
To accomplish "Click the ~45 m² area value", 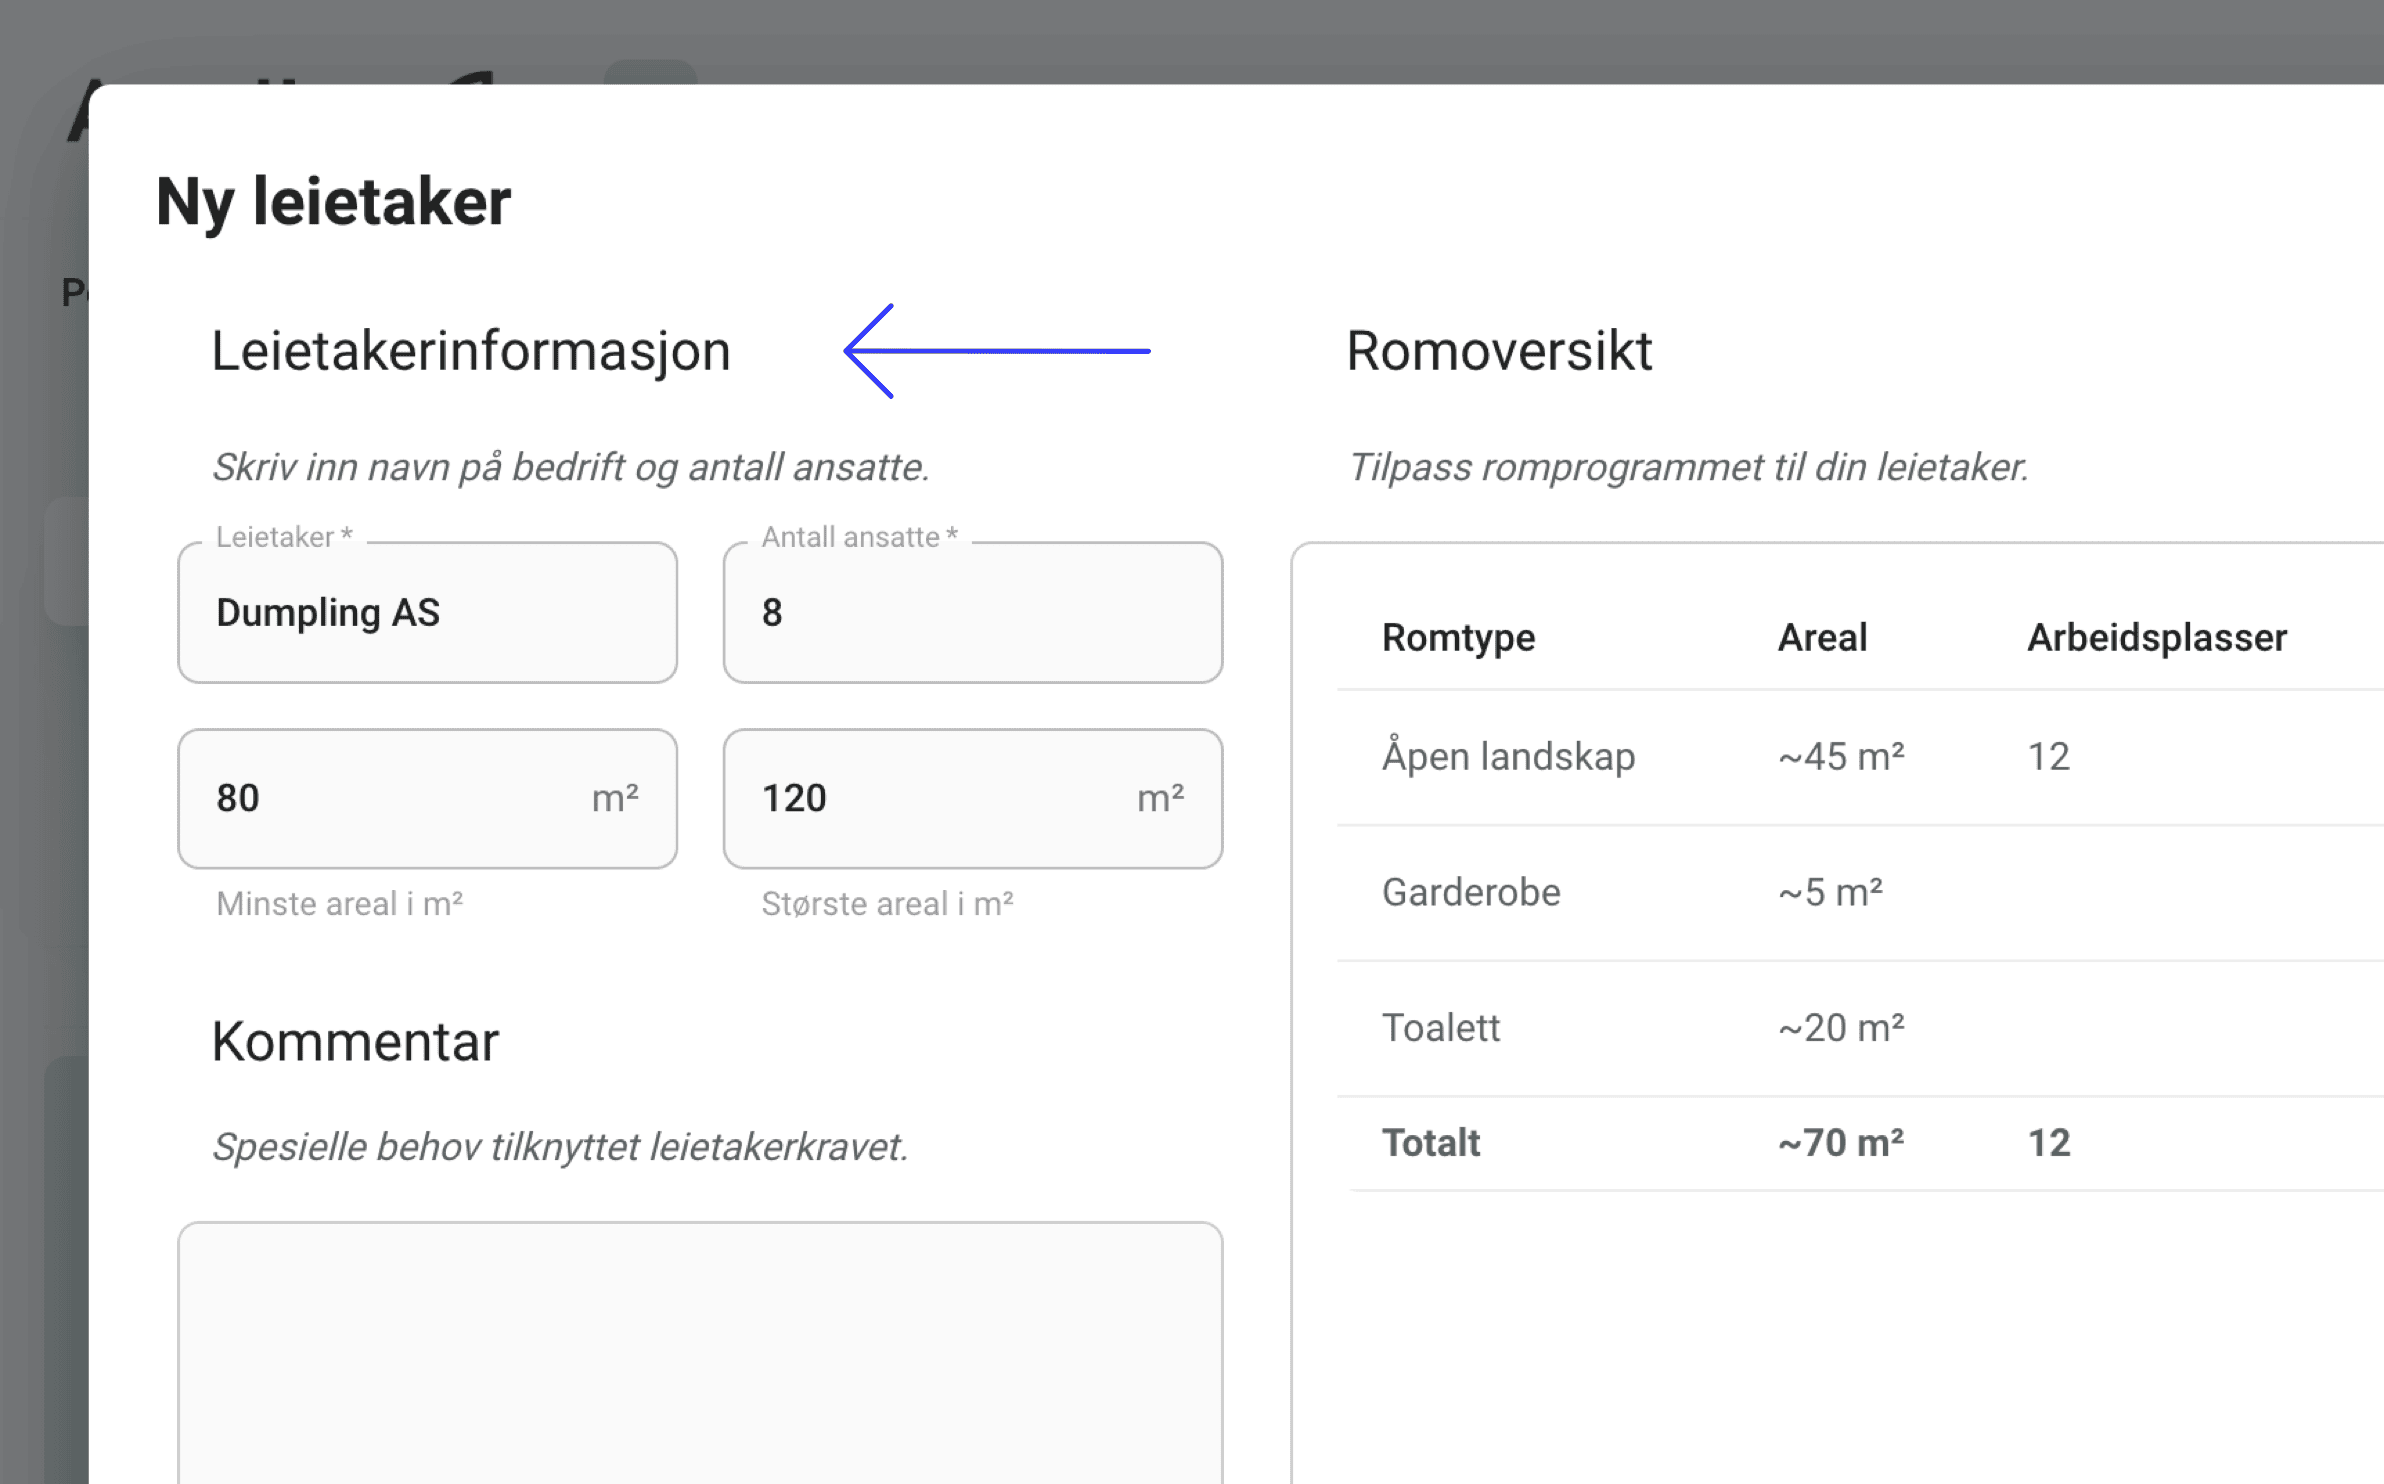I will click(x=1840, y=757).
